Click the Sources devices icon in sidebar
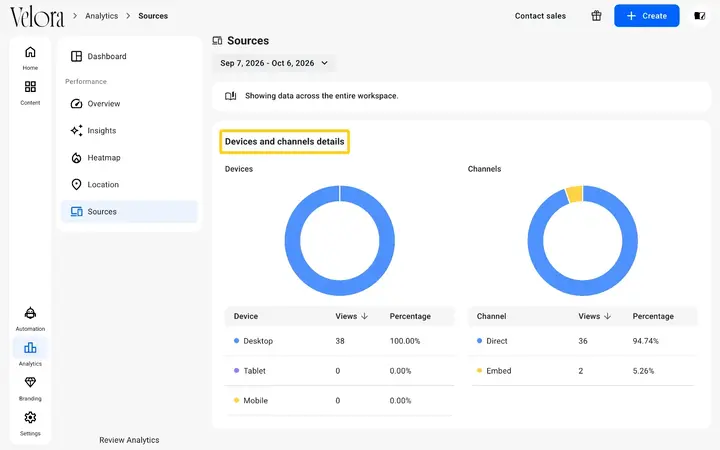The width and height of the screenshot is (720, 450). coord(76,212)
